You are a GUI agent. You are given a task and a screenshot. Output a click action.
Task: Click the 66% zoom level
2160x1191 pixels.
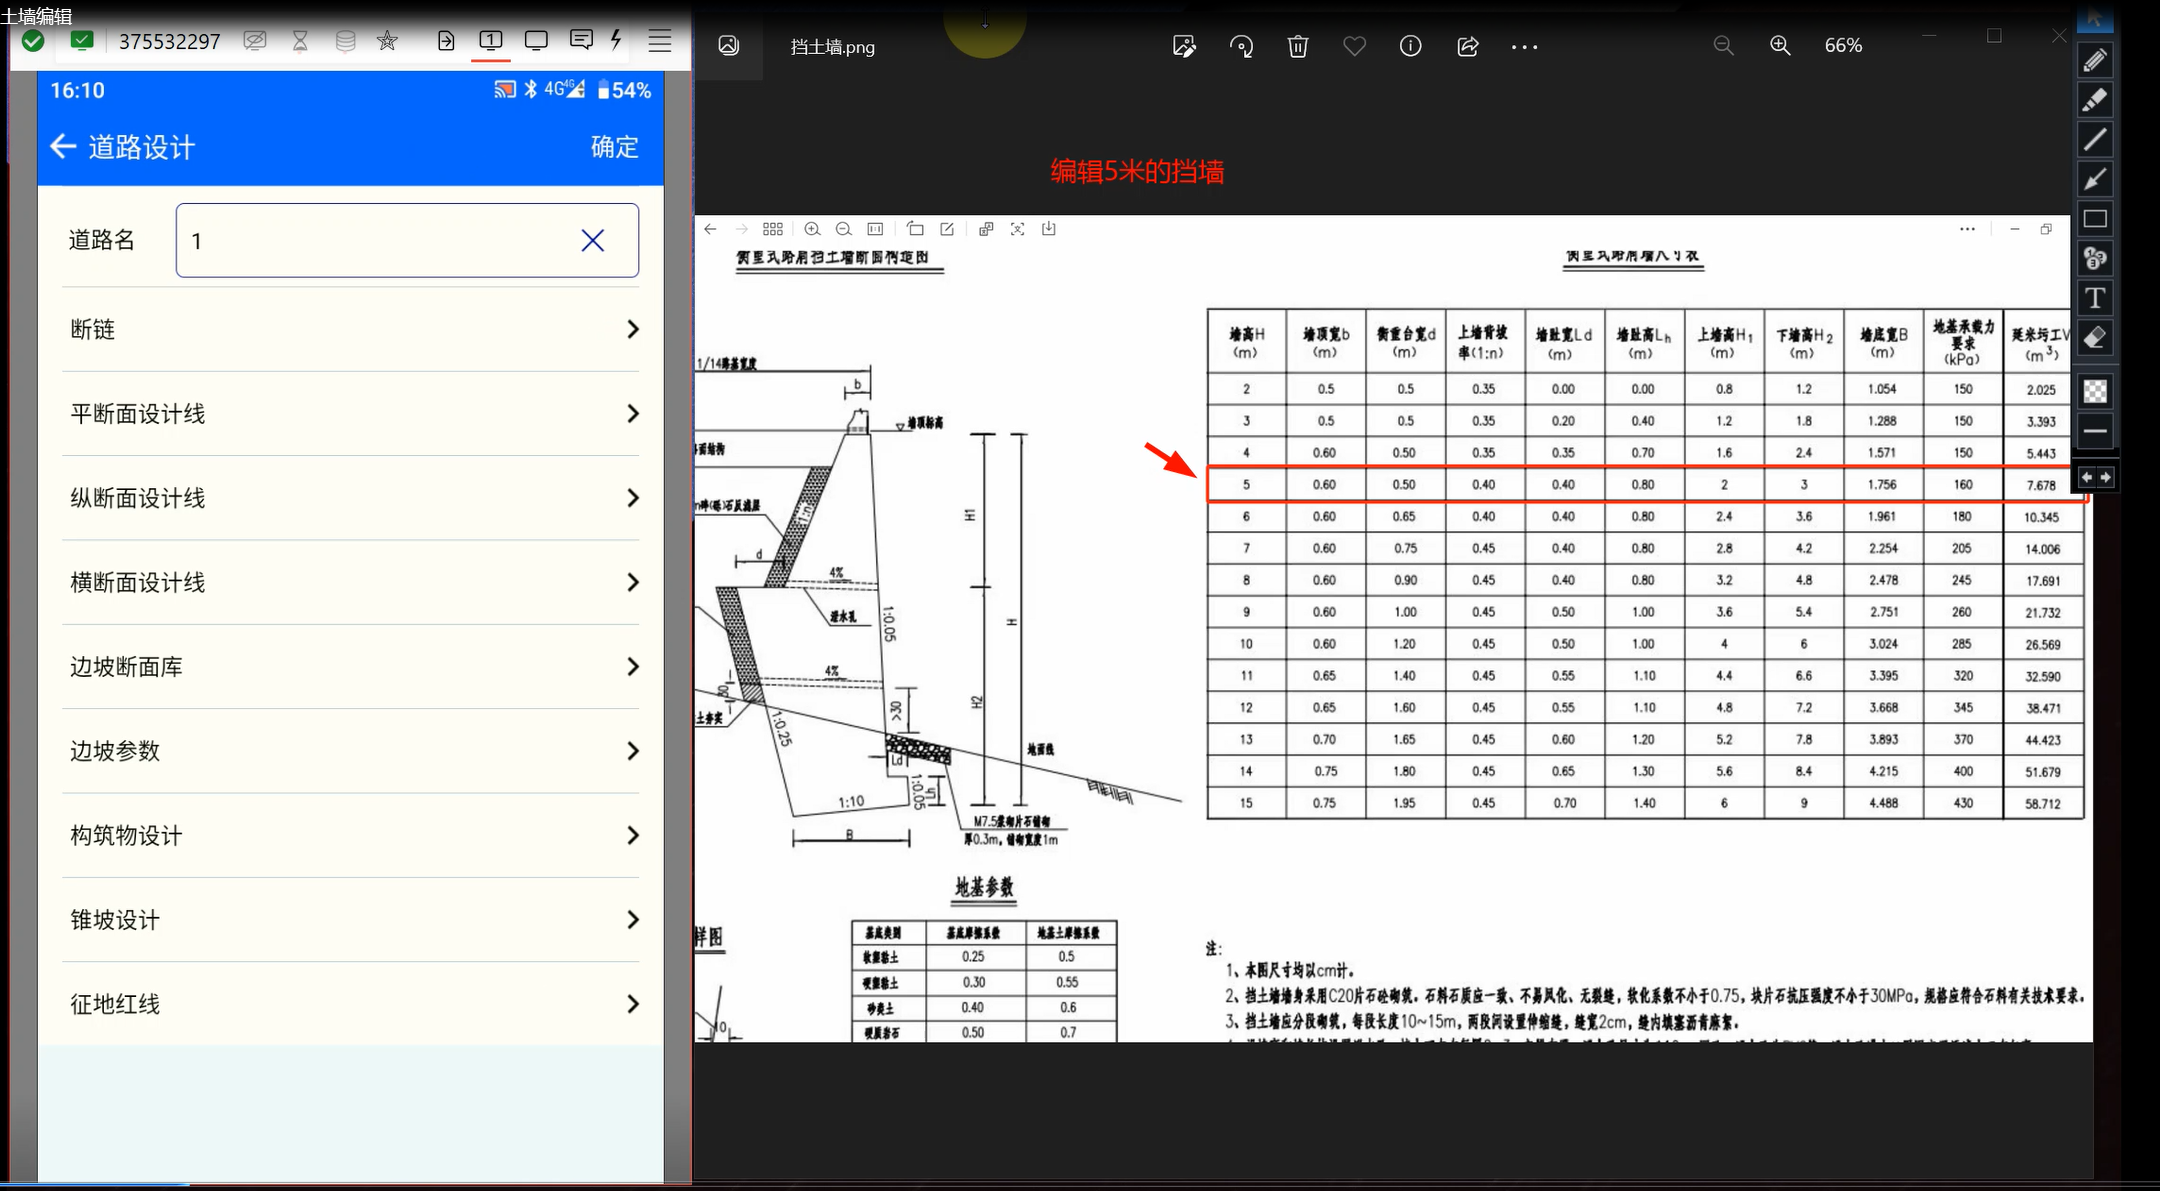(1843, 46)
